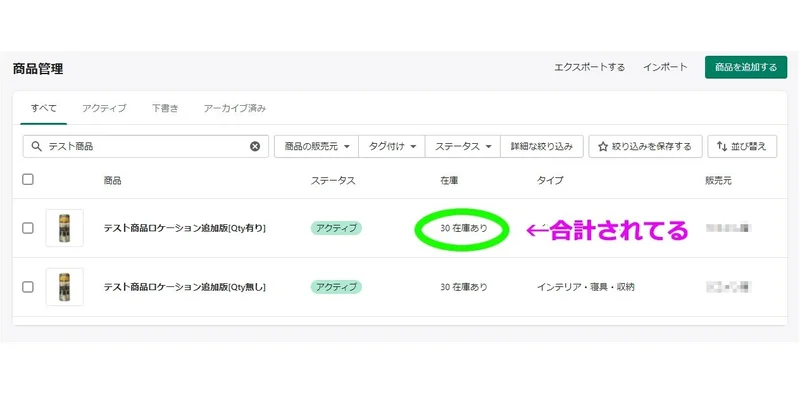Screen dimensions: 800x394
Task: Expand the 商品の販売元 filter dropdown
Action: pyautogui.click(x=316, y=146)
